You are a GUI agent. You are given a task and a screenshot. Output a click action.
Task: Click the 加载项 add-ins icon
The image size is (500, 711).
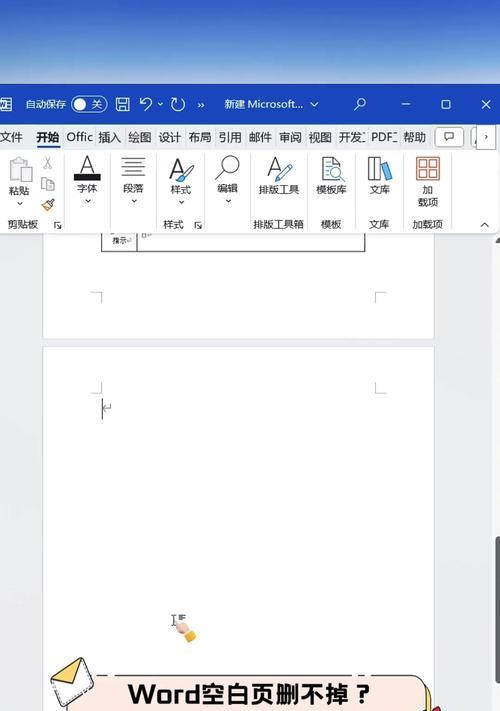coord(428,168)
